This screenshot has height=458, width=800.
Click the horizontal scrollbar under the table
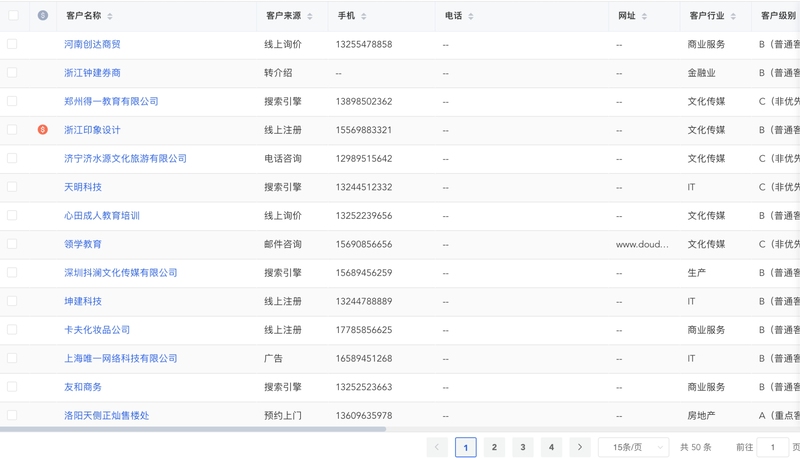(x=193, y=429)
